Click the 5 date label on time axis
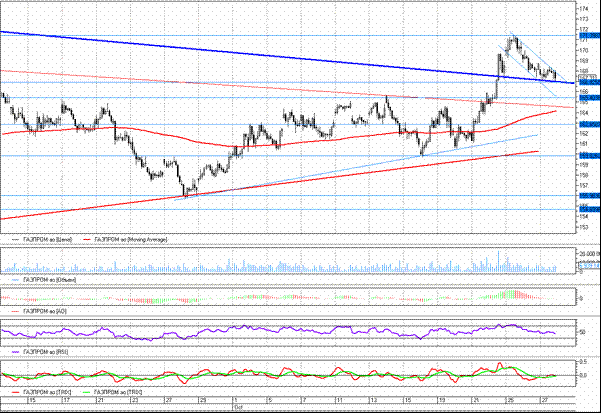This screenshot has width=601, height=413. (270, 400)
